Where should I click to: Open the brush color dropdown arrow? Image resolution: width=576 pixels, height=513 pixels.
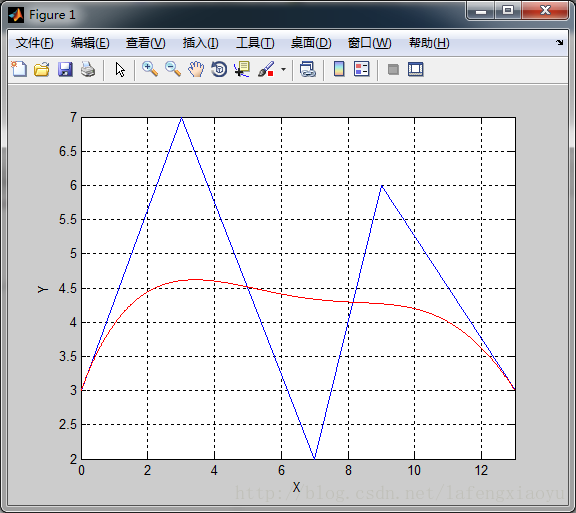(x=283, y=69)
